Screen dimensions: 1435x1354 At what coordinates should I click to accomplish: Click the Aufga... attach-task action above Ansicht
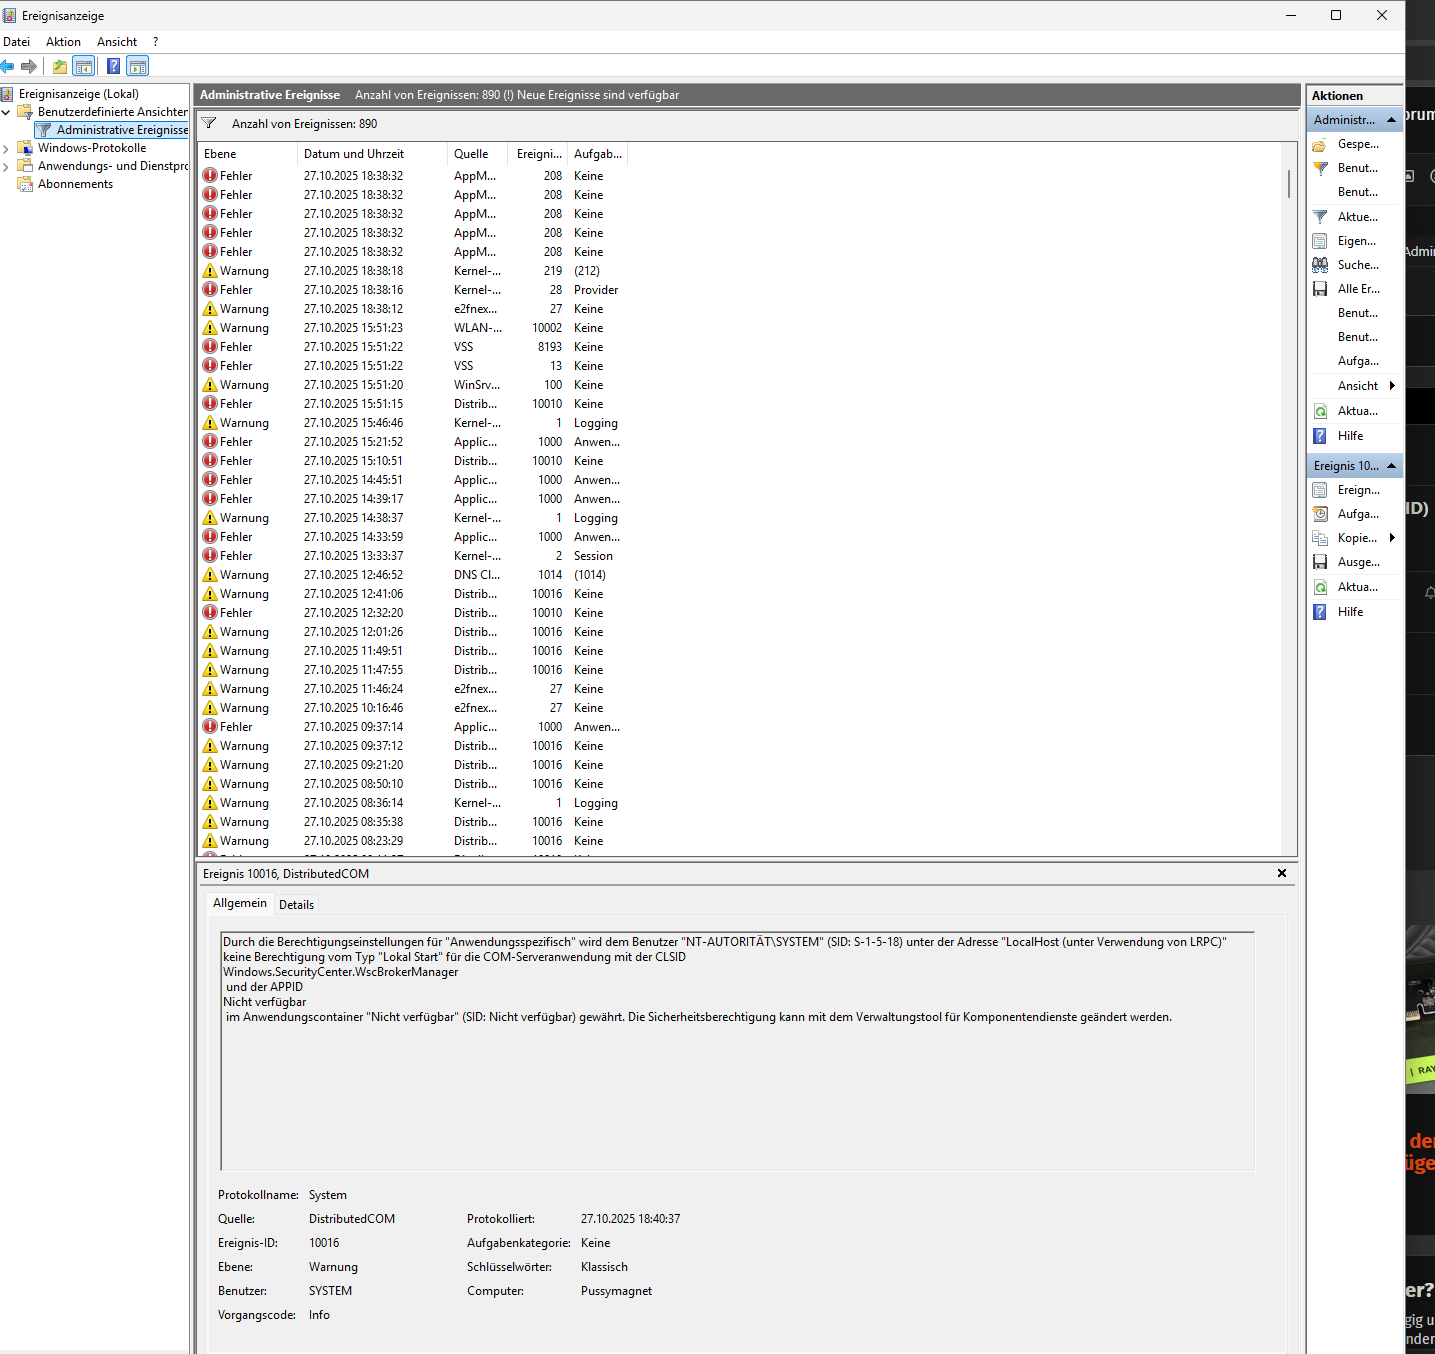1356,361
